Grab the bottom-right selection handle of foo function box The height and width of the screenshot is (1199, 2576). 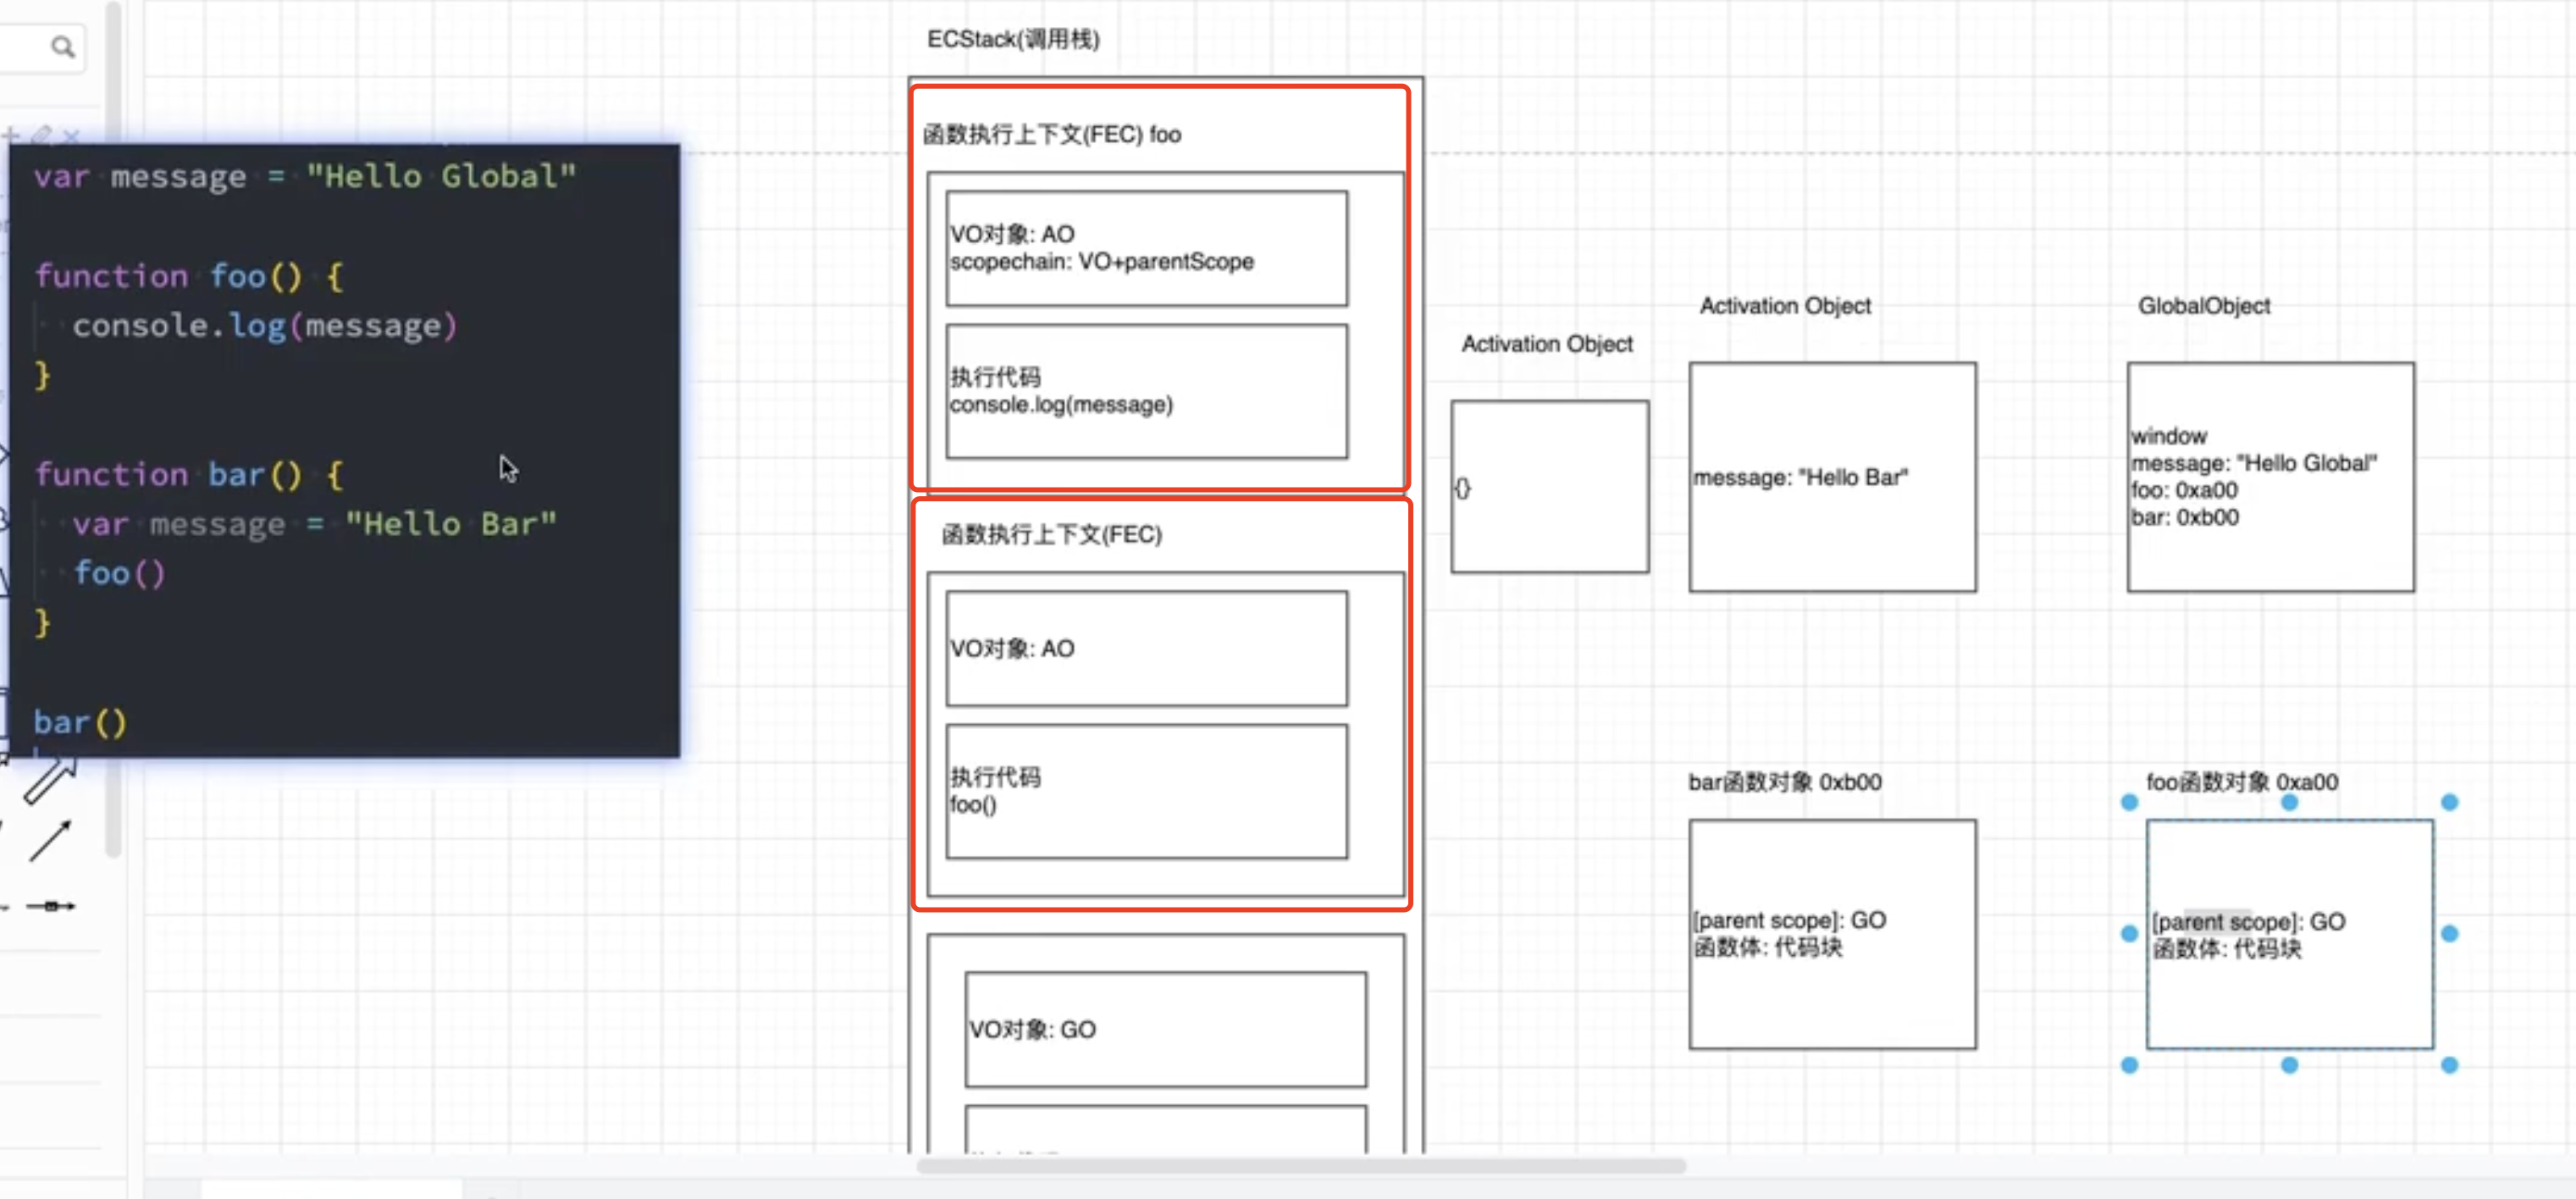pyautogui.click(x=2449, y=1065)
